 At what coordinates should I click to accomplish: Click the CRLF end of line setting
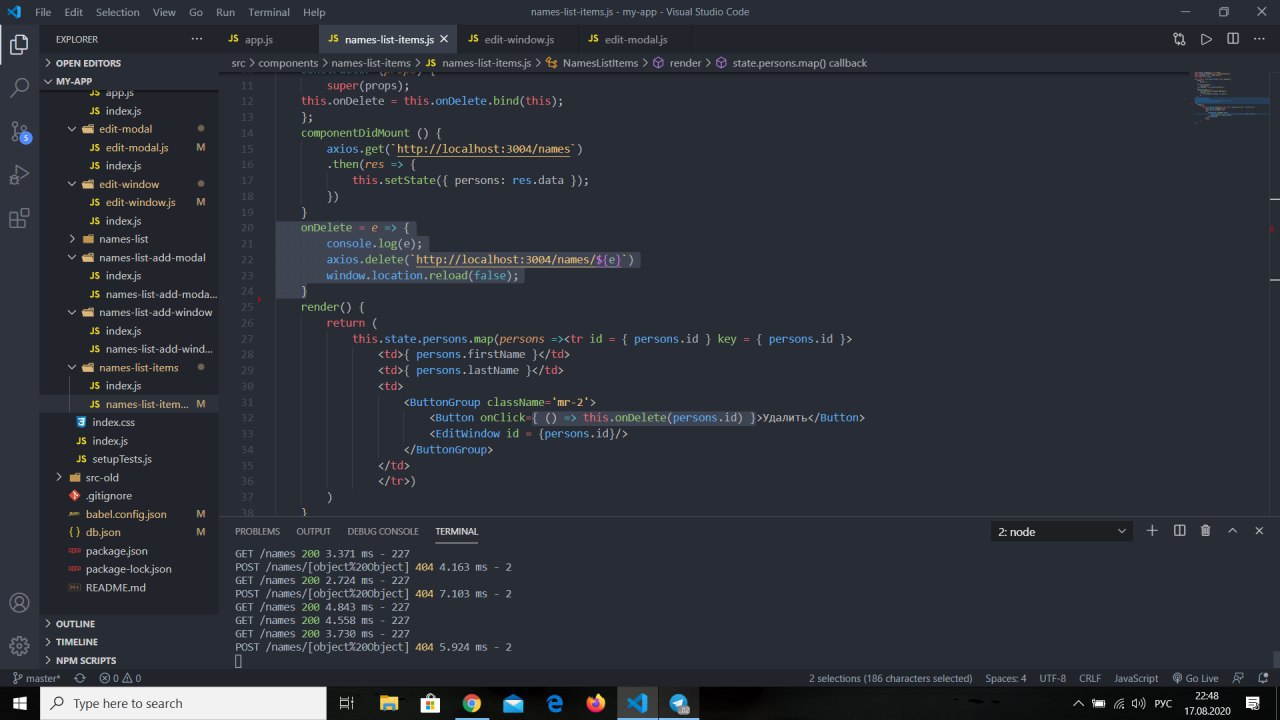pos(1090,678)
